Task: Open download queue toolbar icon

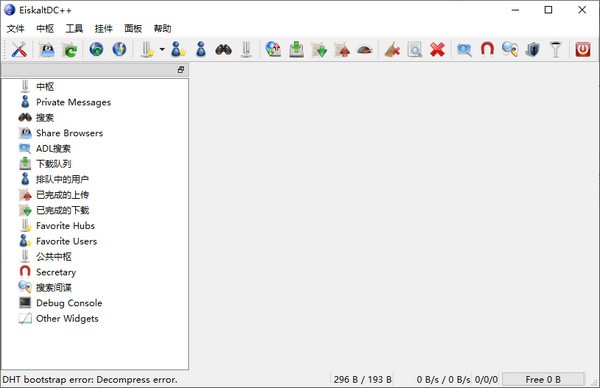Action: pyautogui.click(x=296, y=49)
